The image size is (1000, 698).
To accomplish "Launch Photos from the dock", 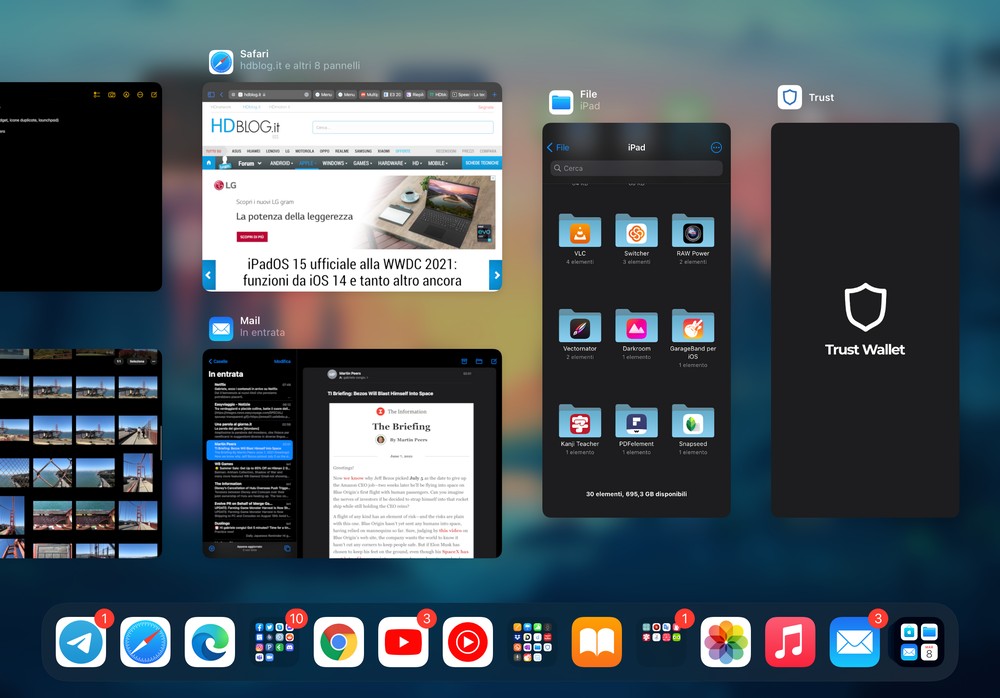I will point(726,642).
